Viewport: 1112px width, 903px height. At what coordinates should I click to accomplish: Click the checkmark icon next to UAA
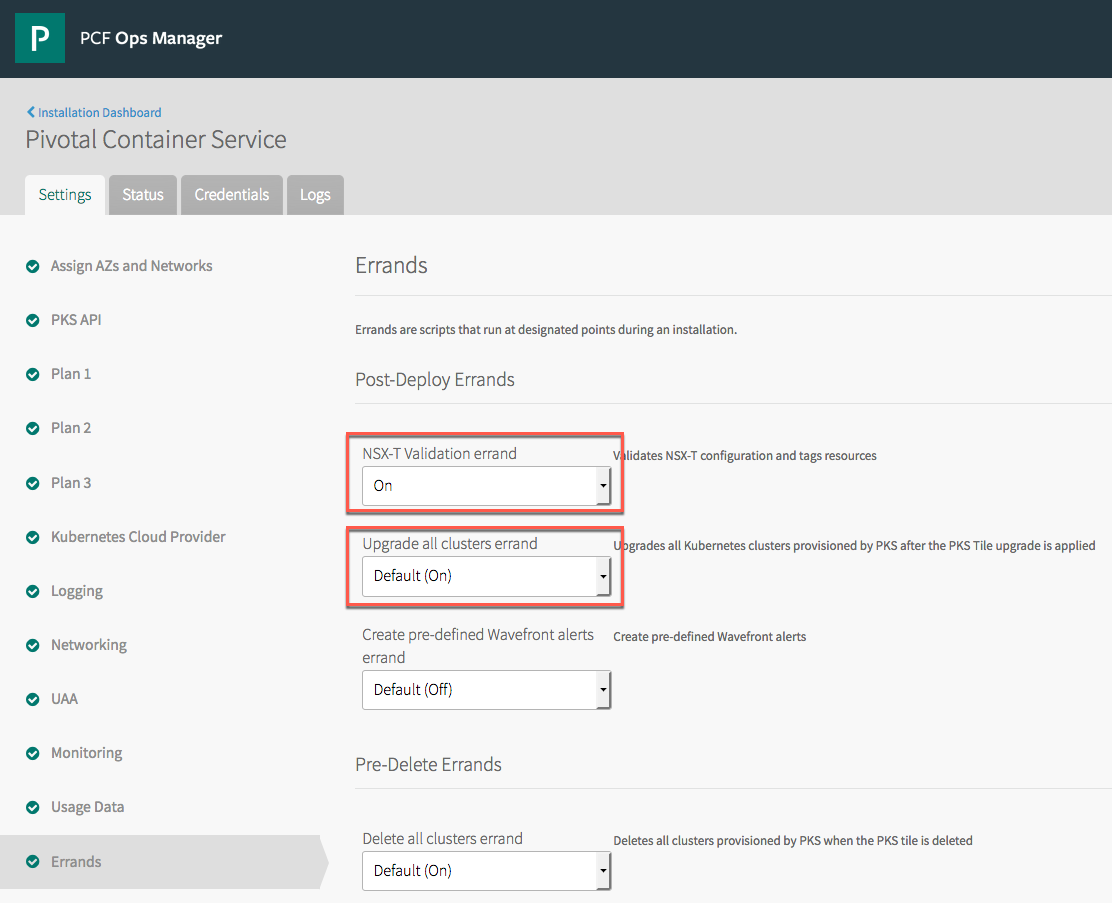pos(33,700)
